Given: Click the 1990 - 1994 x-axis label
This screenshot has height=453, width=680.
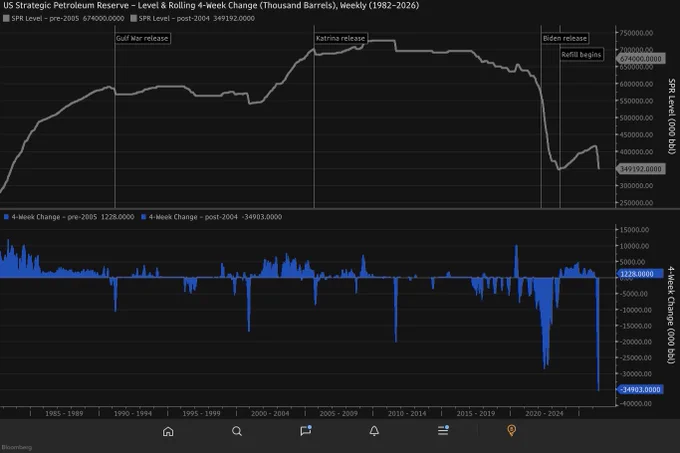Looking at the screenshot, I should [133, 414].
